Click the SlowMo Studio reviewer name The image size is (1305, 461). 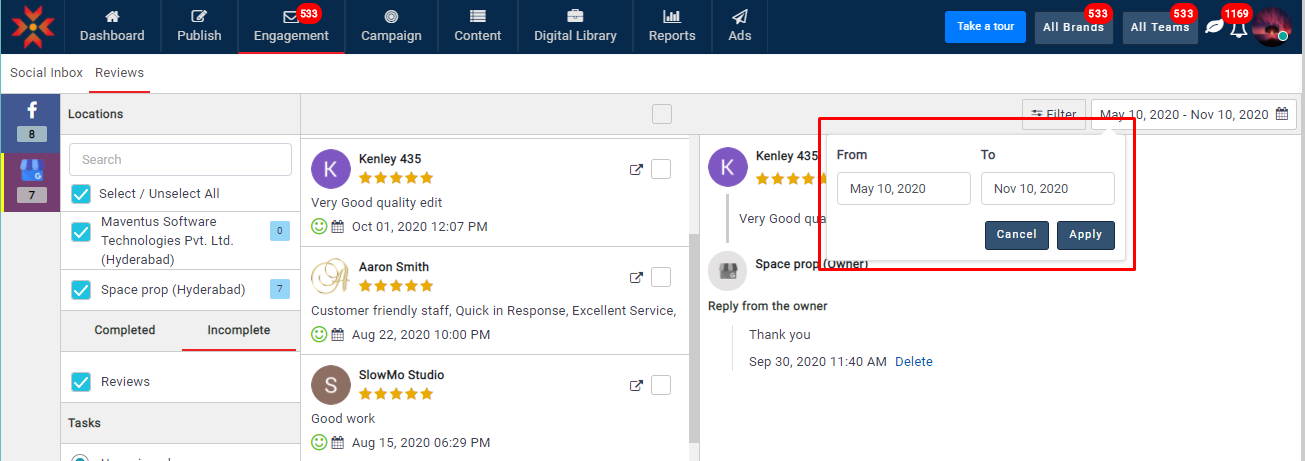(402, 375)
